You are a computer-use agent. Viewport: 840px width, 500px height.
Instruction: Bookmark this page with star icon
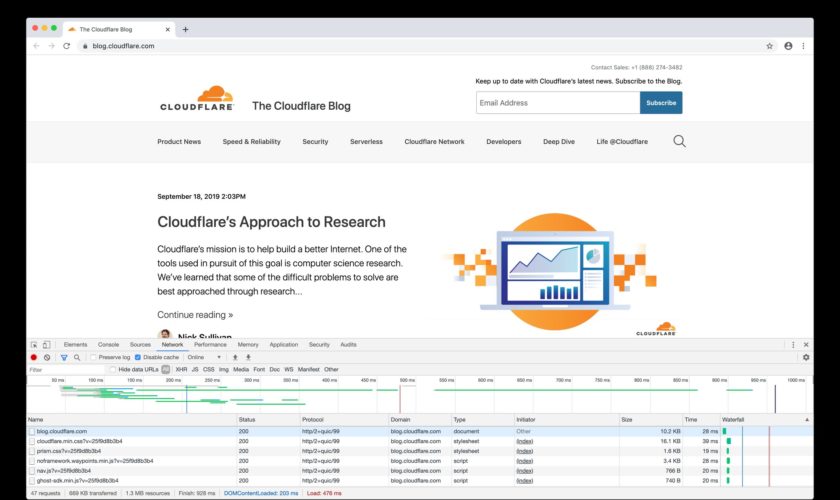769,46
